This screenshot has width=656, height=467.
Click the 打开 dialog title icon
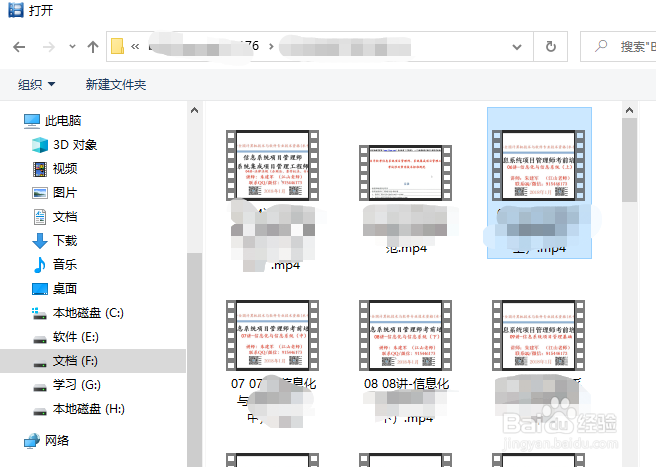16,10
